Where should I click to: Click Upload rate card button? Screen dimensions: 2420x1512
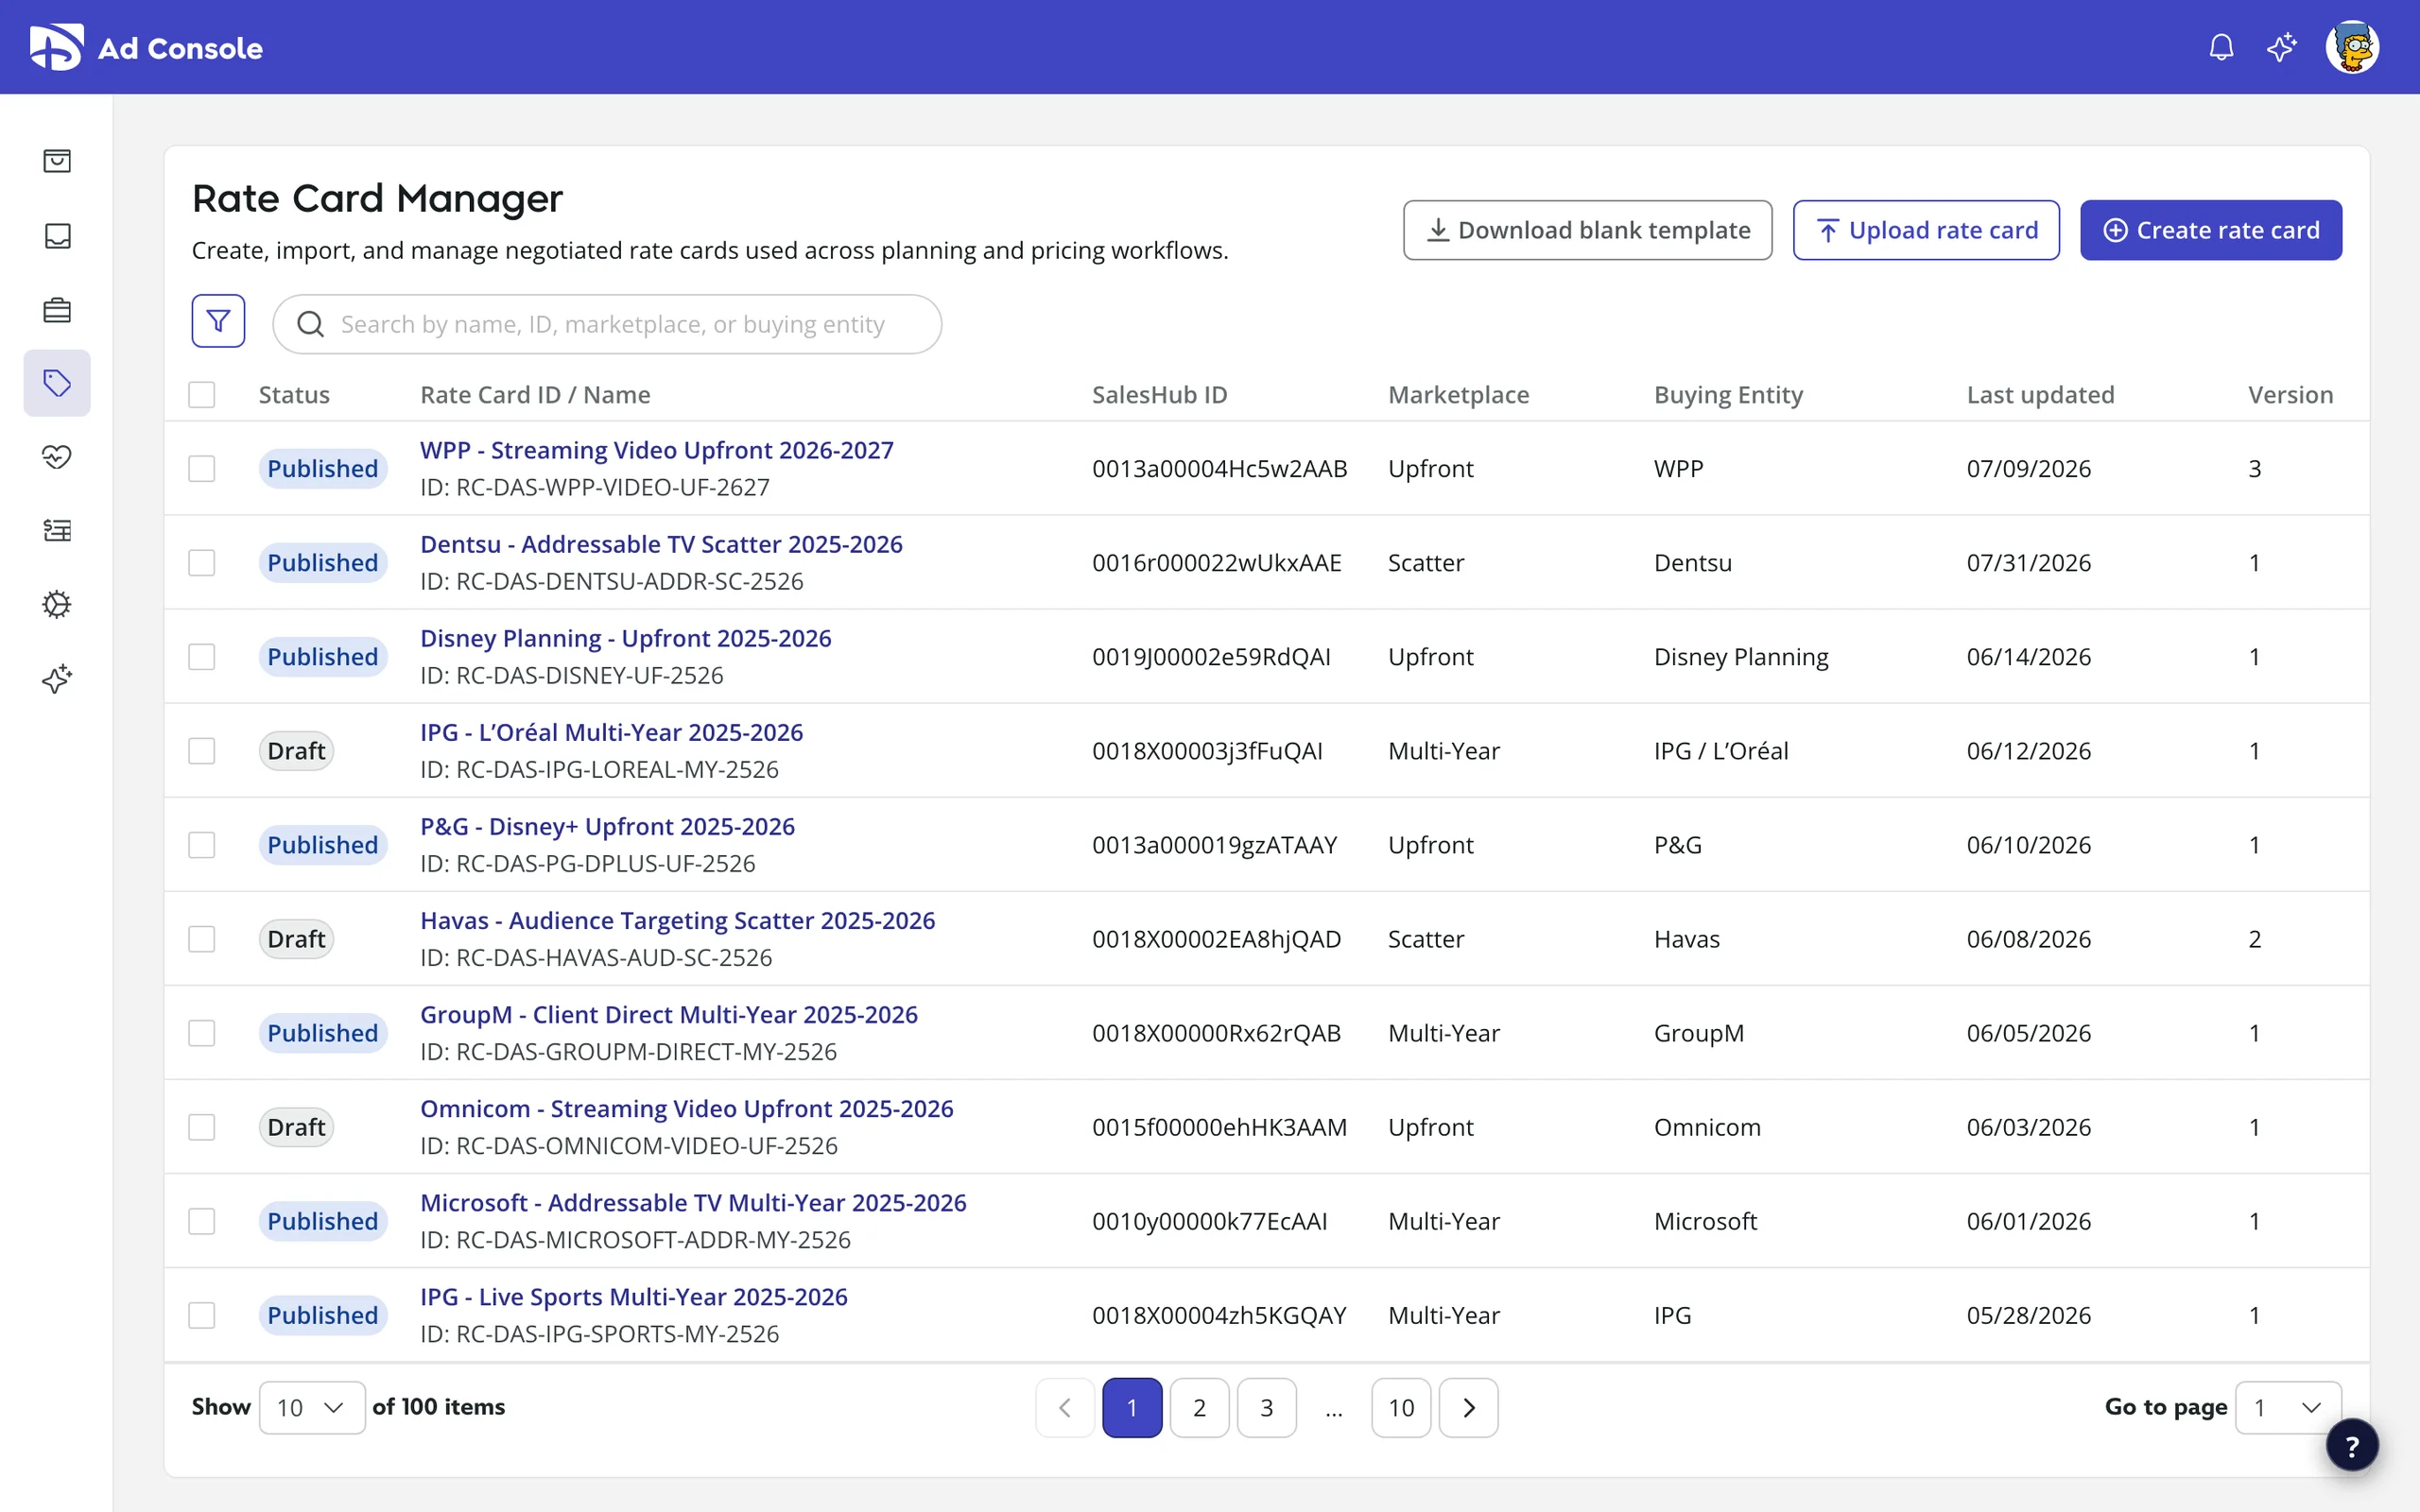(1926, 230)
